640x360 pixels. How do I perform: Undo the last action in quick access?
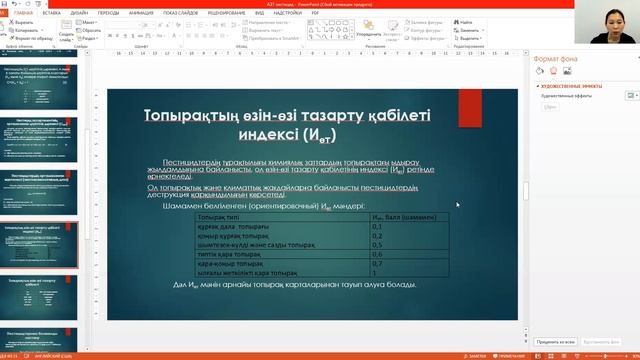[14, 4]
